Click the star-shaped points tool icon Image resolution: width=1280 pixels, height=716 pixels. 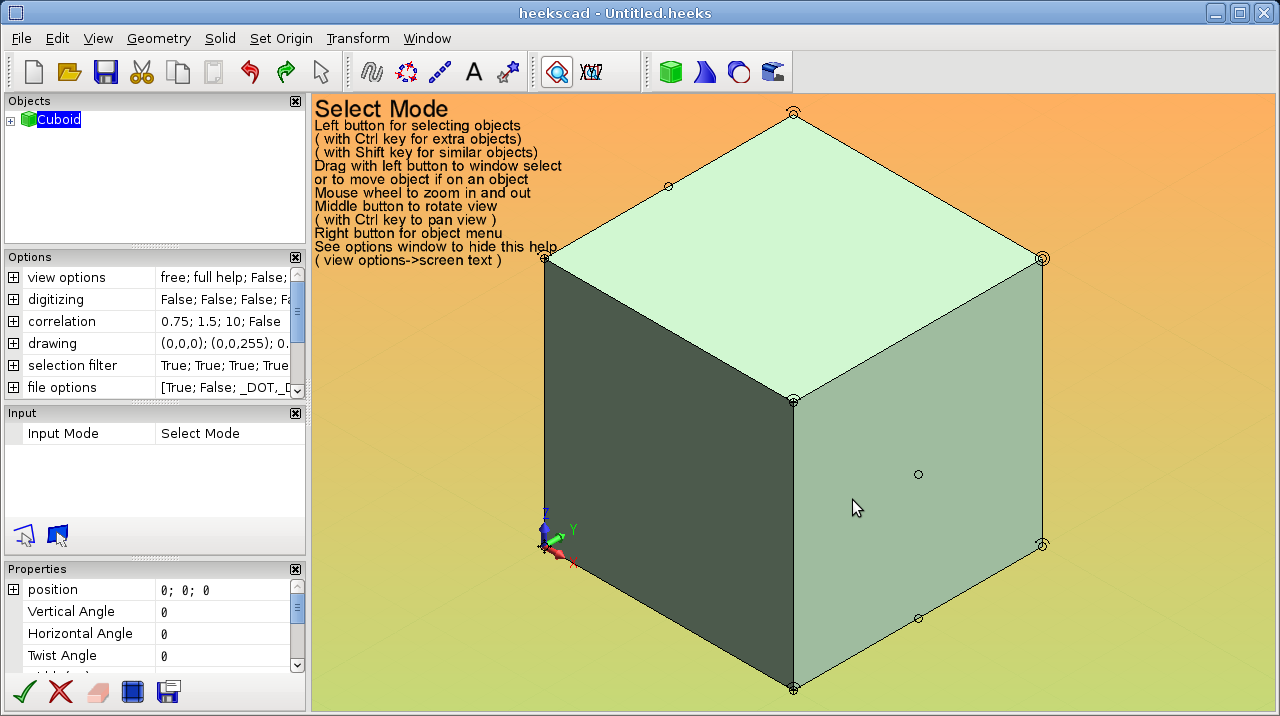click(x=508, y=72)
